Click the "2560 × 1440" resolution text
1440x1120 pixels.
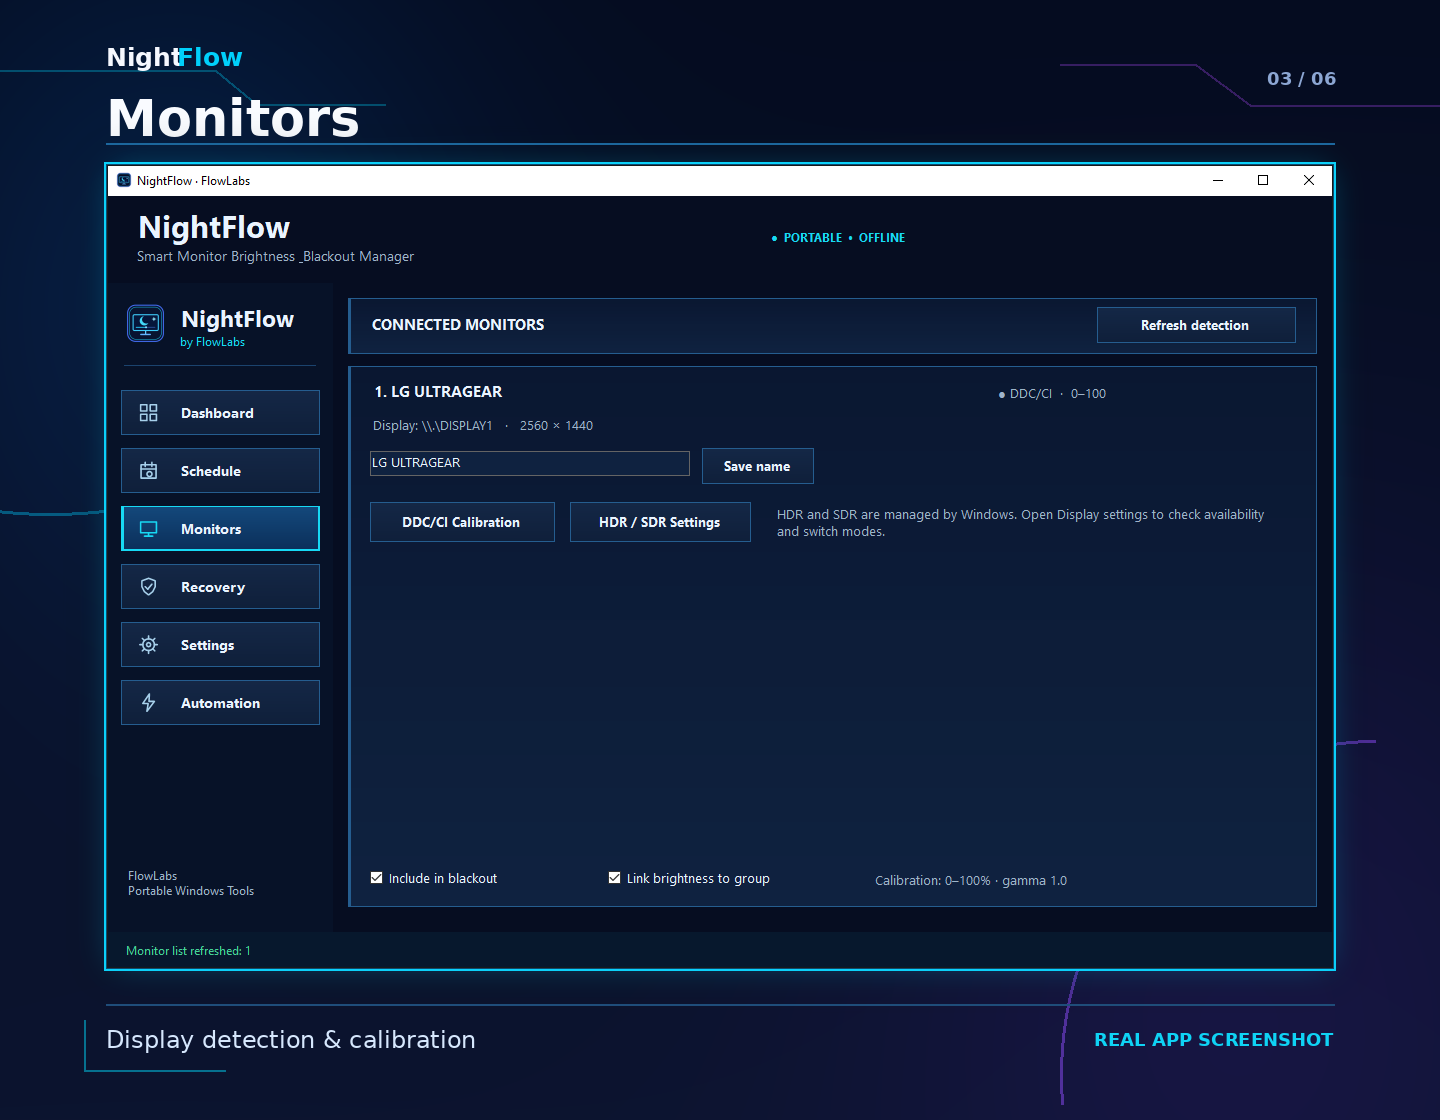coord(556,426)
